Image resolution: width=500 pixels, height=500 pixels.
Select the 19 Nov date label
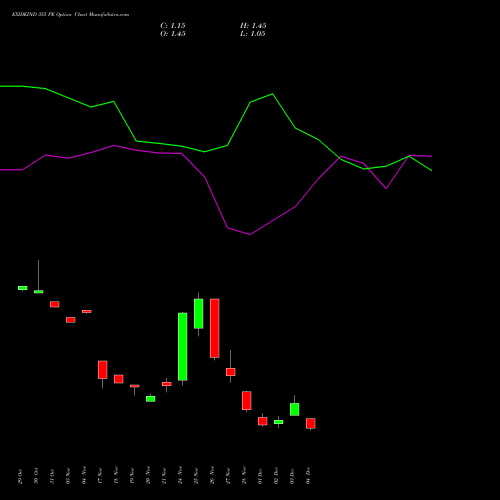coord(132,476)
